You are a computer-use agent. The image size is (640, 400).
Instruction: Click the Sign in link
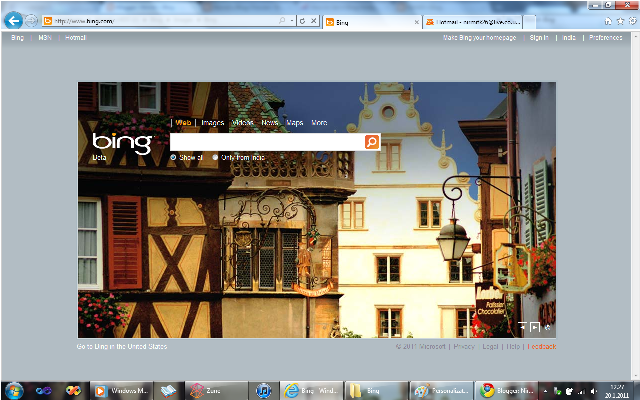(x=539, y=37)
